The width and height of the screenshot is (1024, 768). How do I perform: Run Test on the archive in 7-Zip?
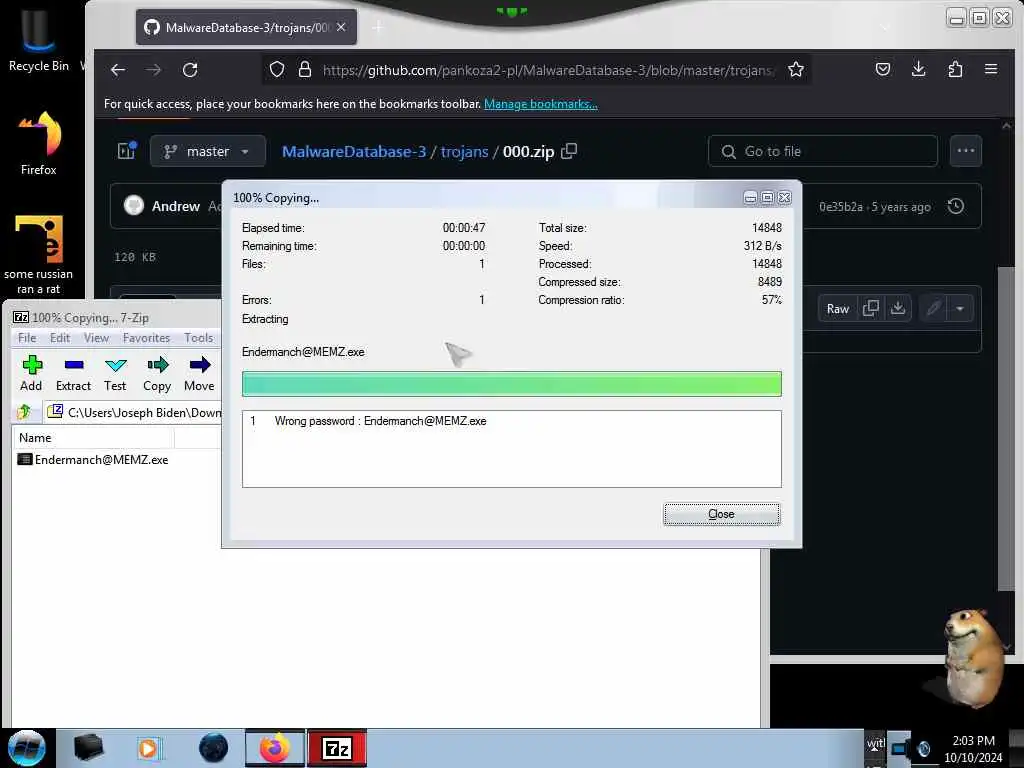[115, 374]
